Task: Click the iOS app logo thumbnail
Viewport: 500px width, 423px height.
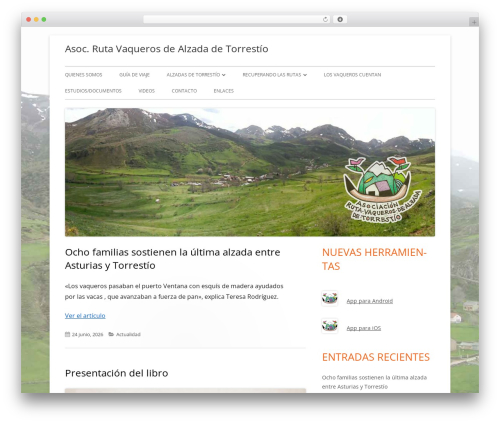Action: (330, 326)
